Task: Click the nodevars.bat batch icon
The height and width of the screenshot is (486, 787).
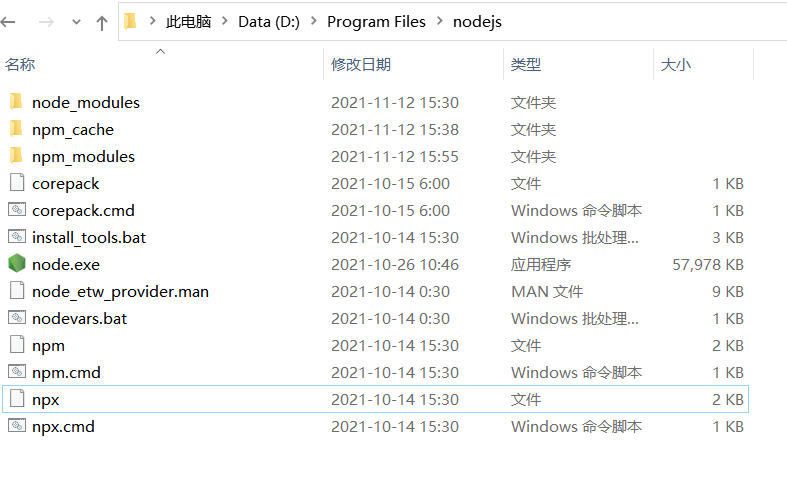Action: [x=17, y=317]
